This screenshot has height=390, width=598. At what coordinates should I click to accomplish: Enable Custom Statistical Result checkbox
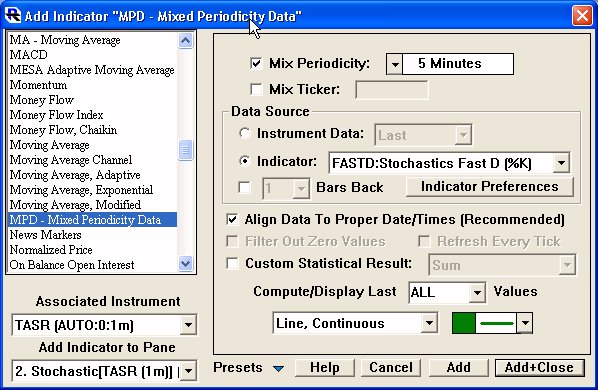point(232,263)
